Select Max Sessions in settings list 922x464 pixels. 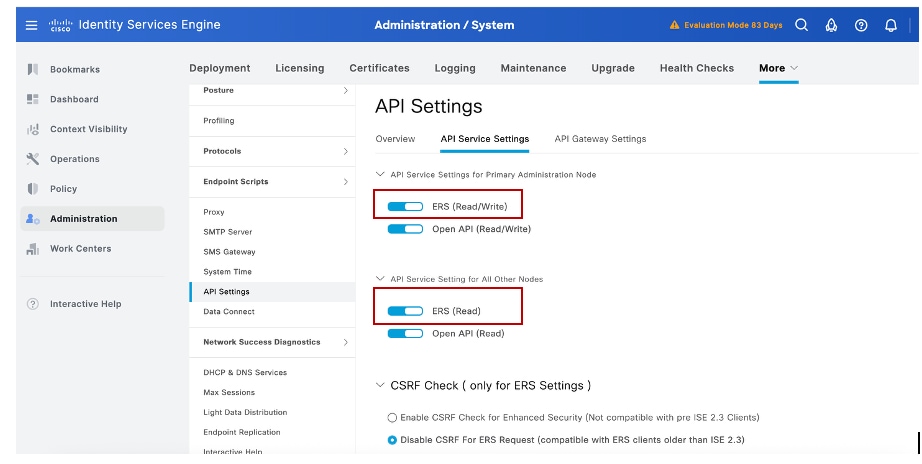[229, 392]
